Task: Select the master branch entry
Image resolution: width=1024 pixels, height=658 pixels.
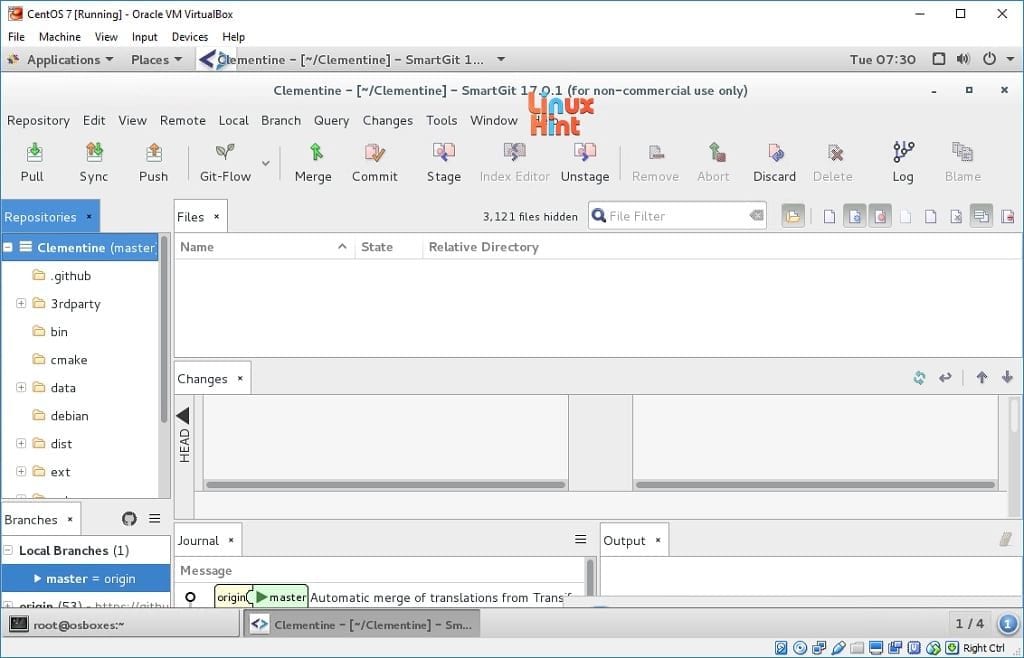Action: point(90,579)
